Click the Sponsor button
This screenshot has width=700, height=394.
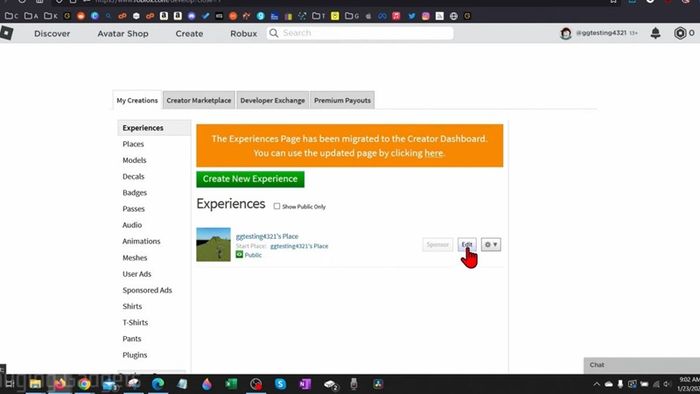[x=438, y=245]
